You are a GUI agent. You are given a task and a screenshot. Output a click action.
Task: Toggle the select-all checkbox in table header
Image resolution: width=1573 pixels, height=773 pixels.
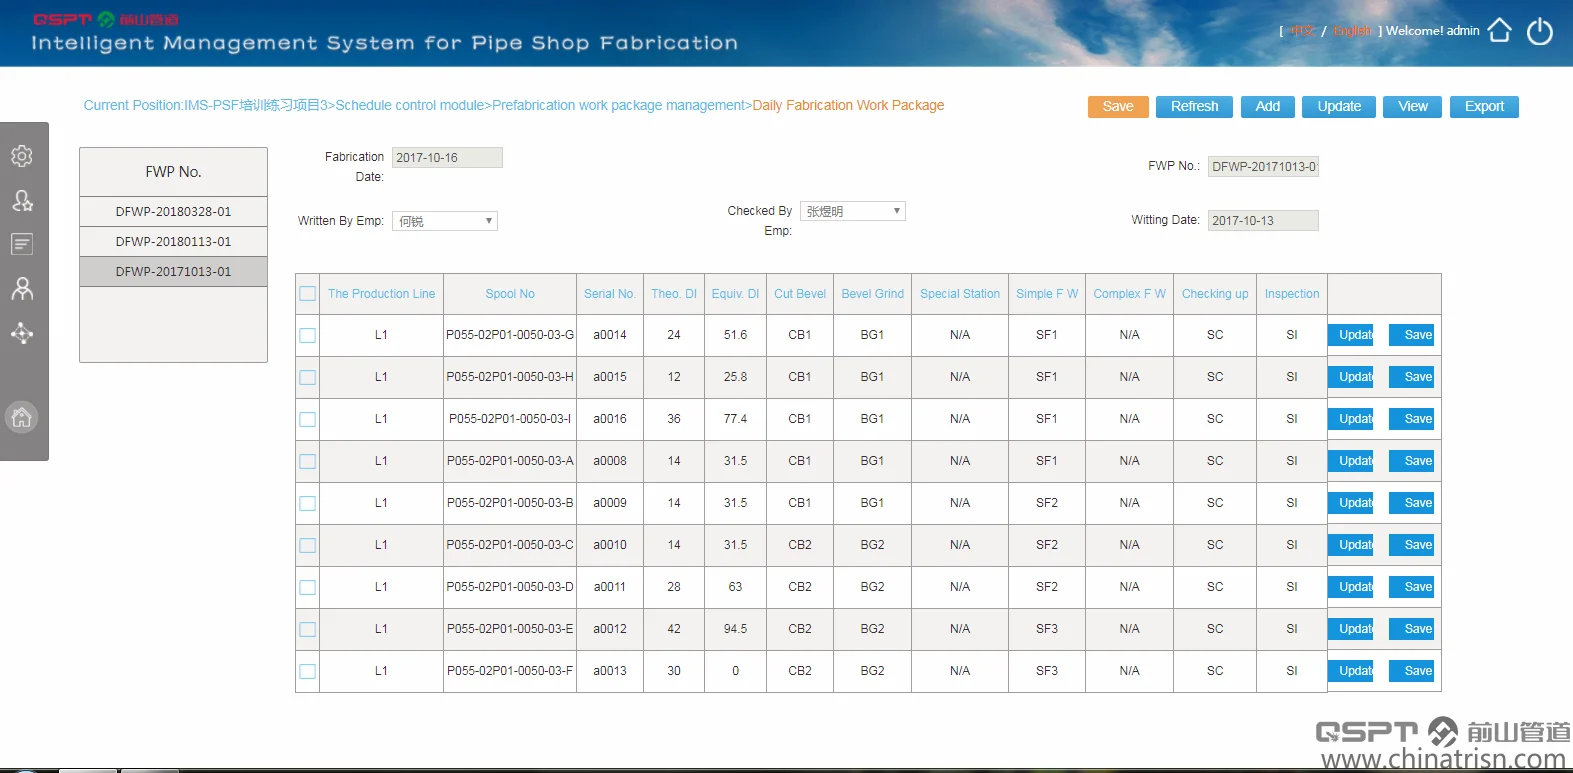pyautogui.click(x=308, y=294)
